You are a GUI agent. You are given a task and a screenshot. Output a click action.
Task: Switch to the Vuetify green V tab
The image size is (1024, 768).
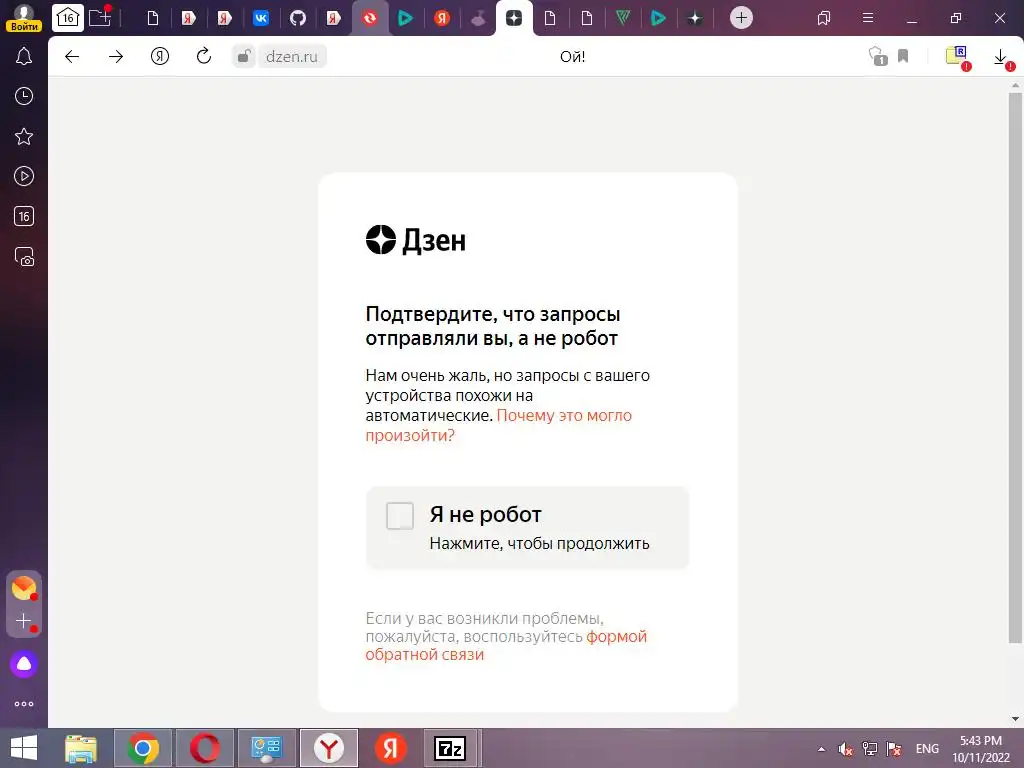point(622,18)
